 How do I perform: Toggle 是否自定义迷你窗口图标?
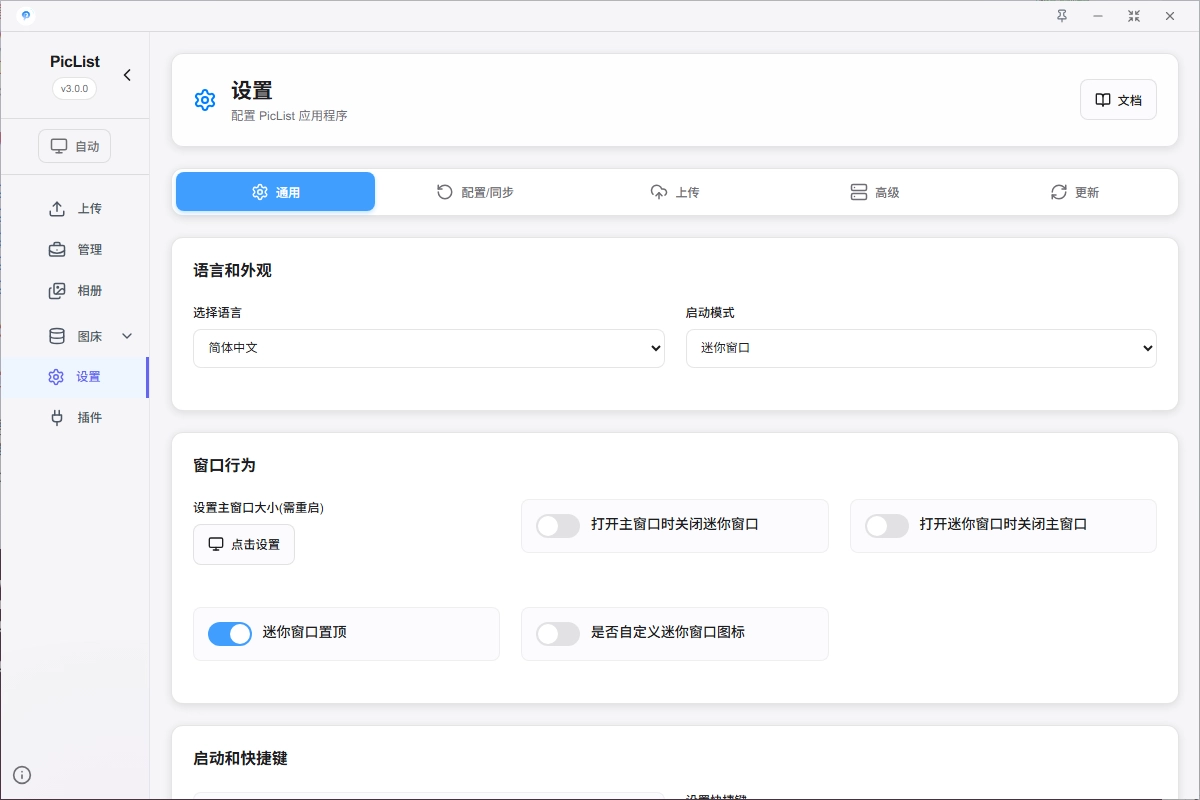coord(558,634)
